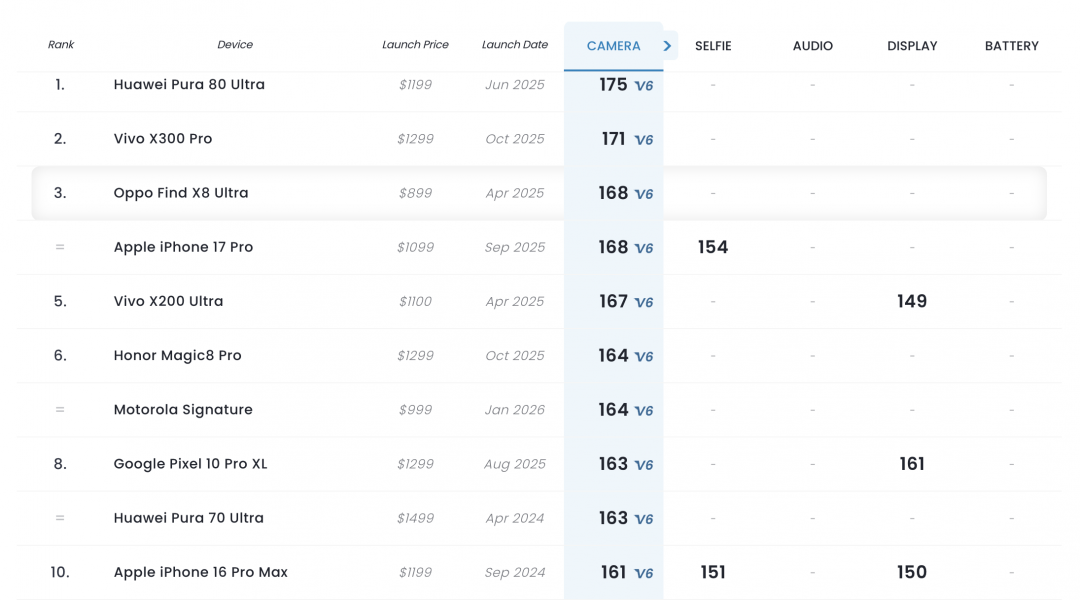
Task: Click selfie score 151 for iPhone 16 Pro Max
Action: pos(713,572)
